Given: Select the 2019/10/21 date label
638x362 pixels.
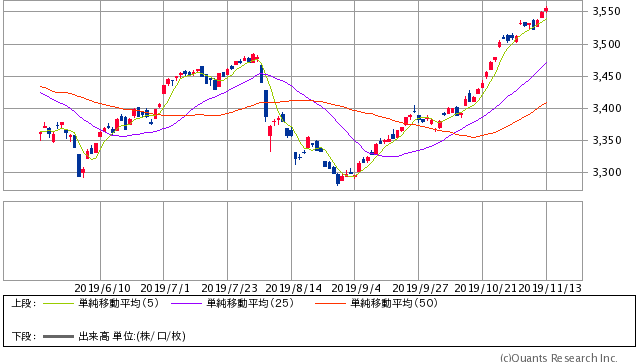Looking at the screenshot, I should (485, 288).
